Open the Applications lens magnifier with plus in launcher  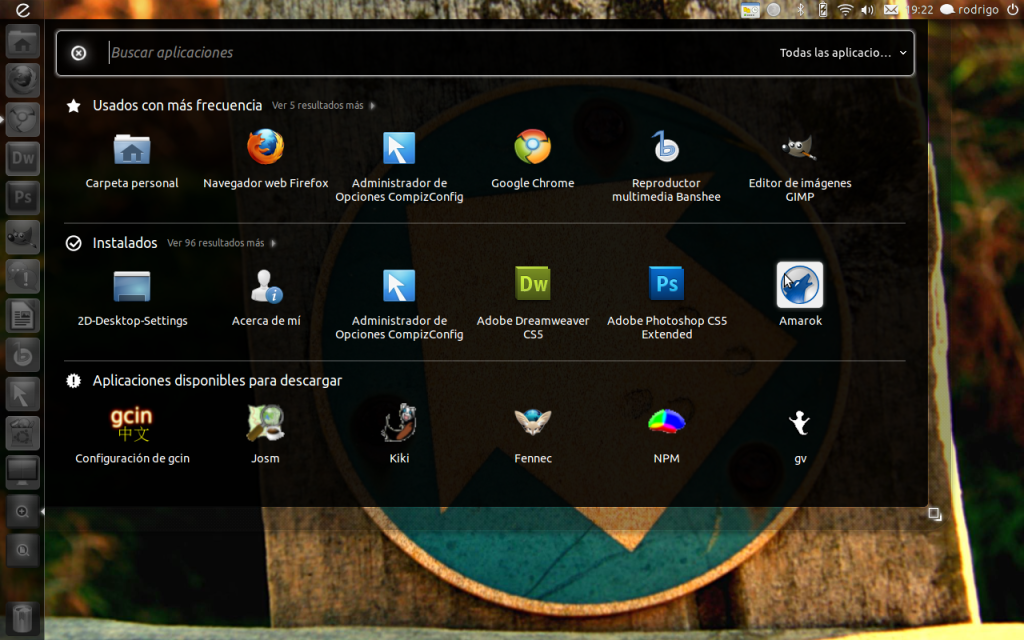(x=23, y=511)
